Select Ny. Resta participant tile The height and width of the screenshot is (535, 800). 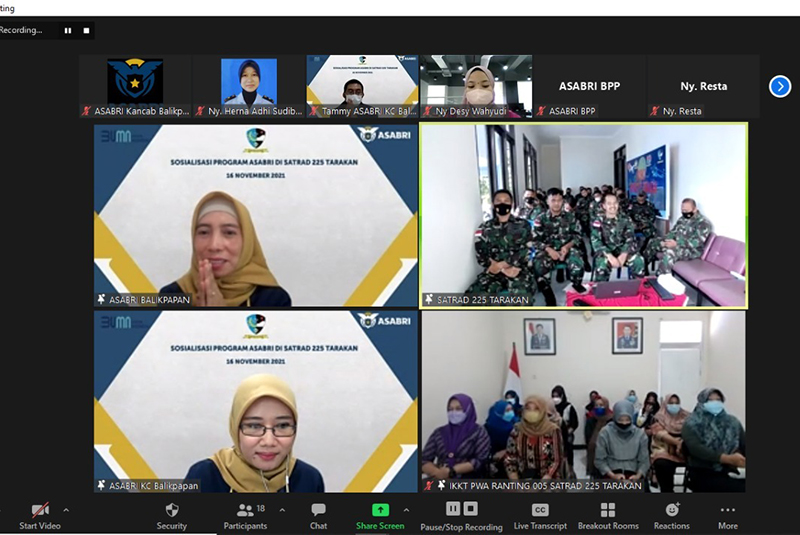coord(704,86)
